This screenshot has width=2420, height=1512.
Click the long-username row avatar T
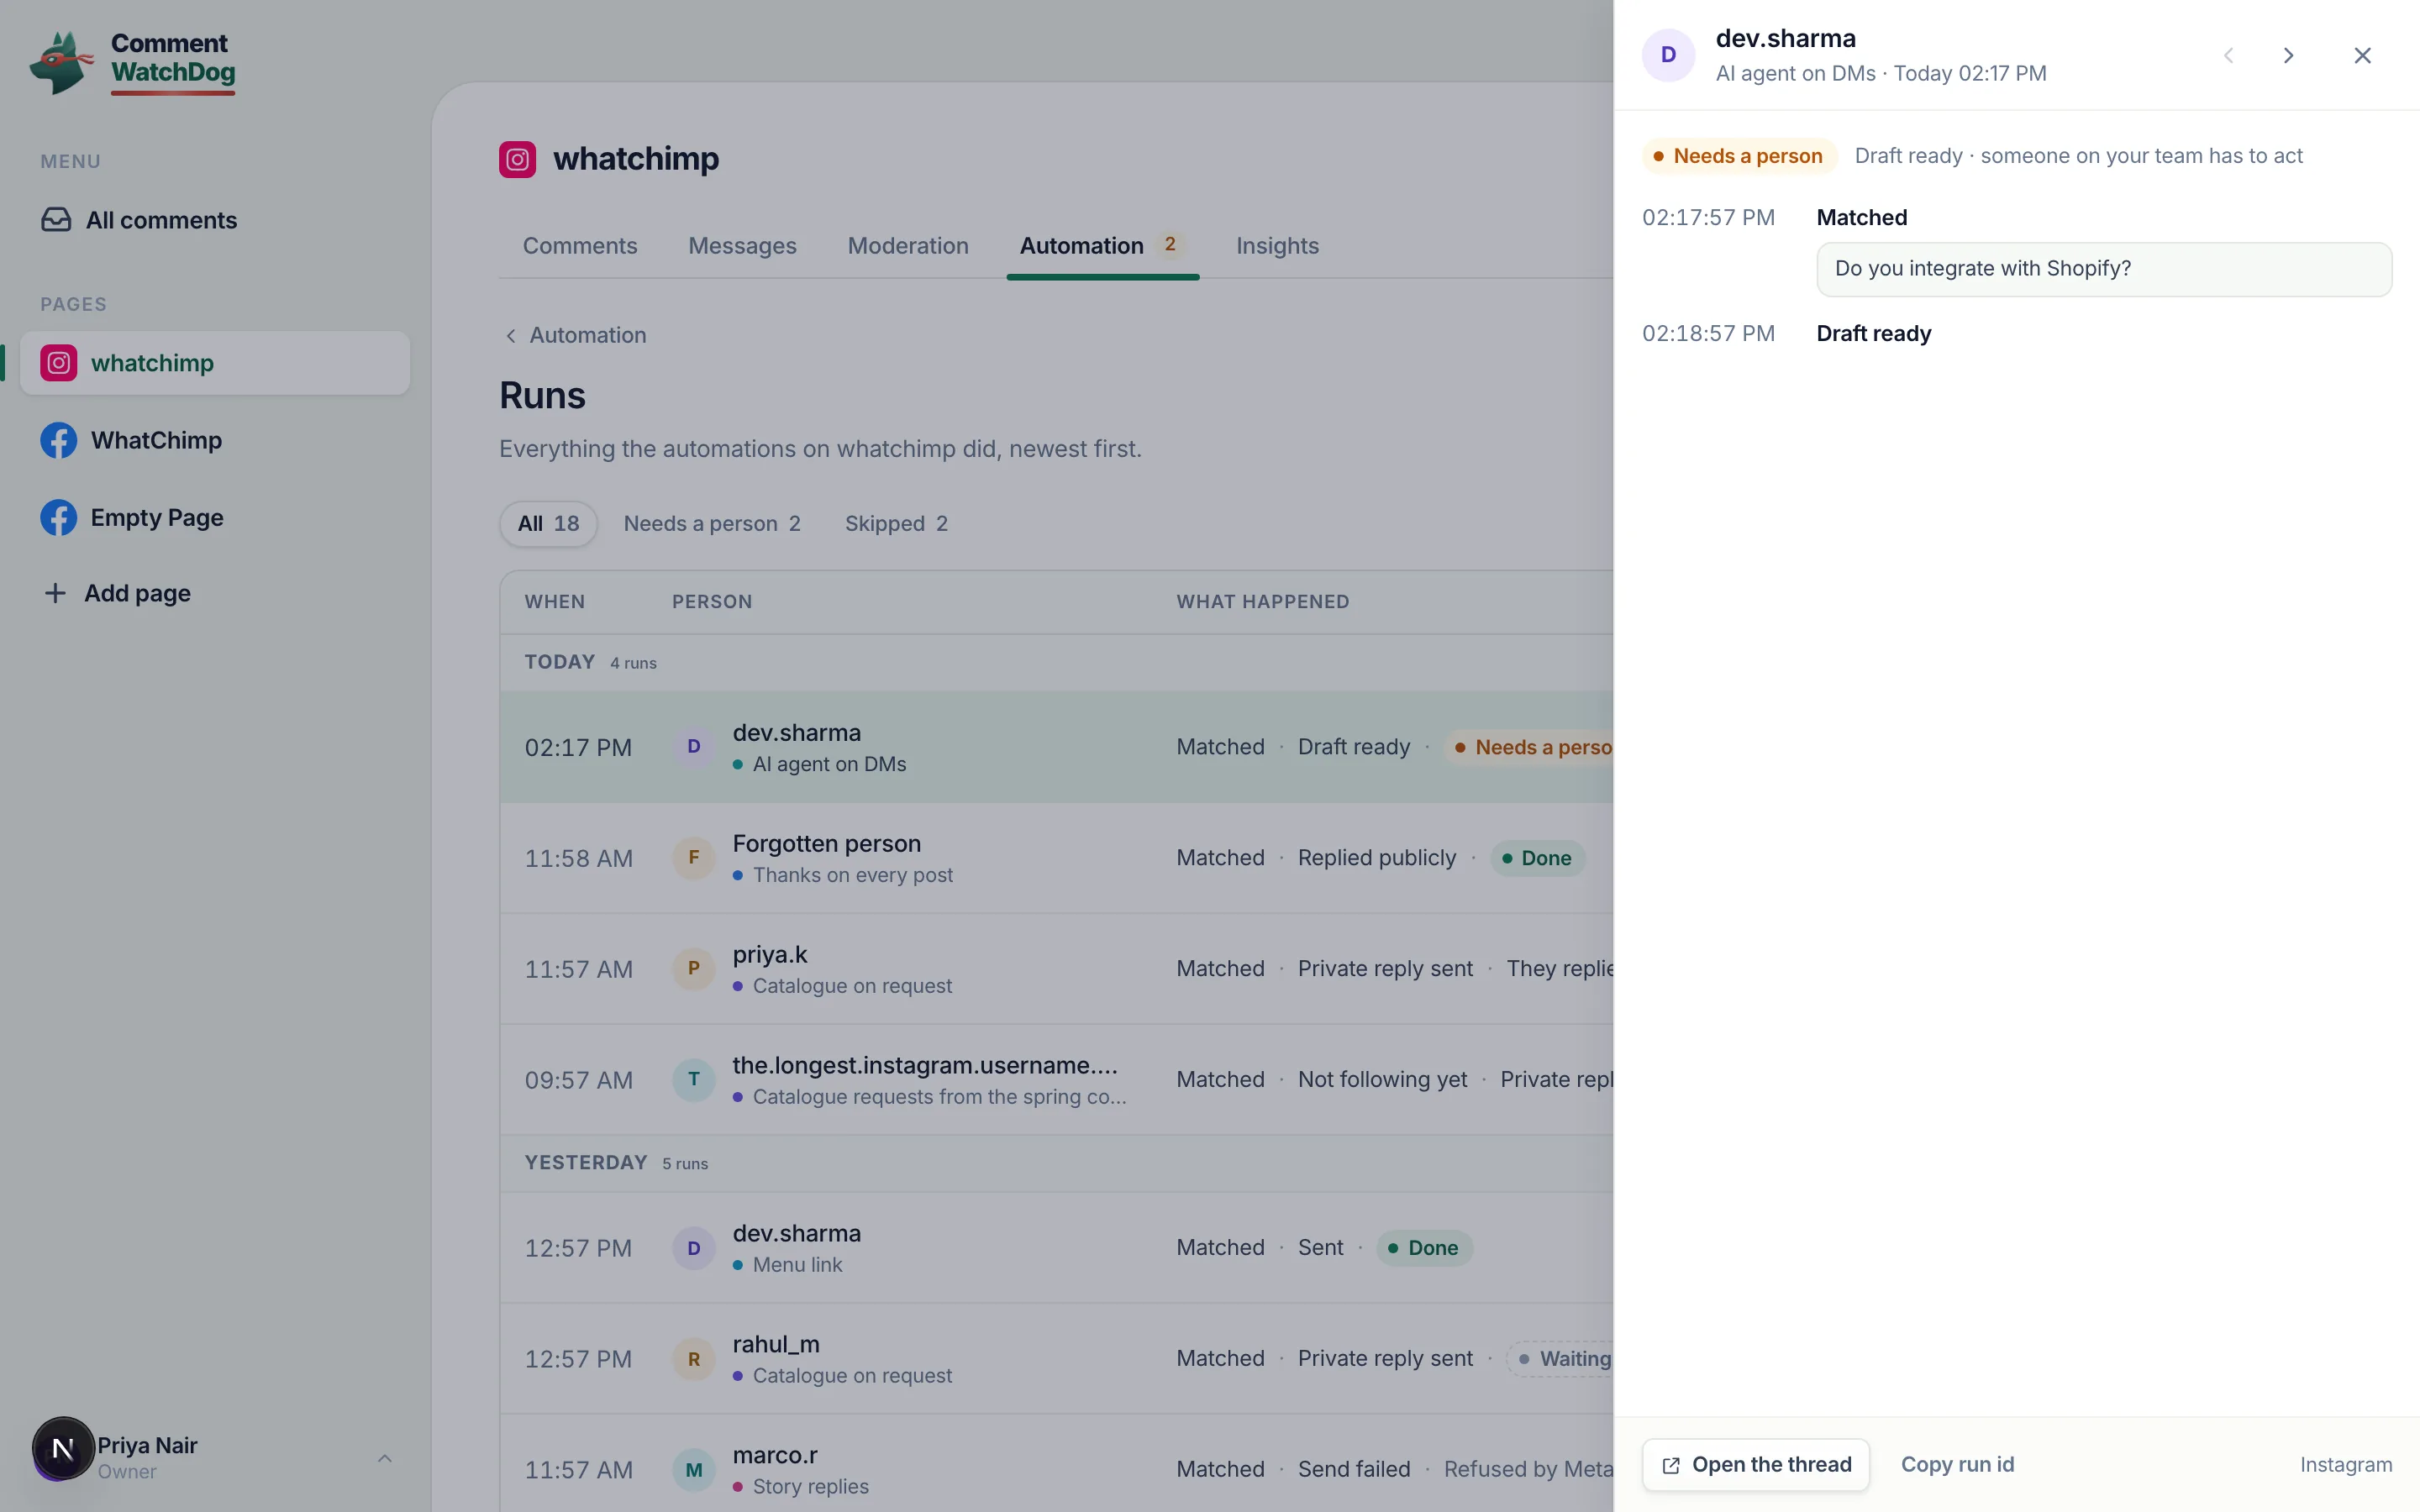694,1080
